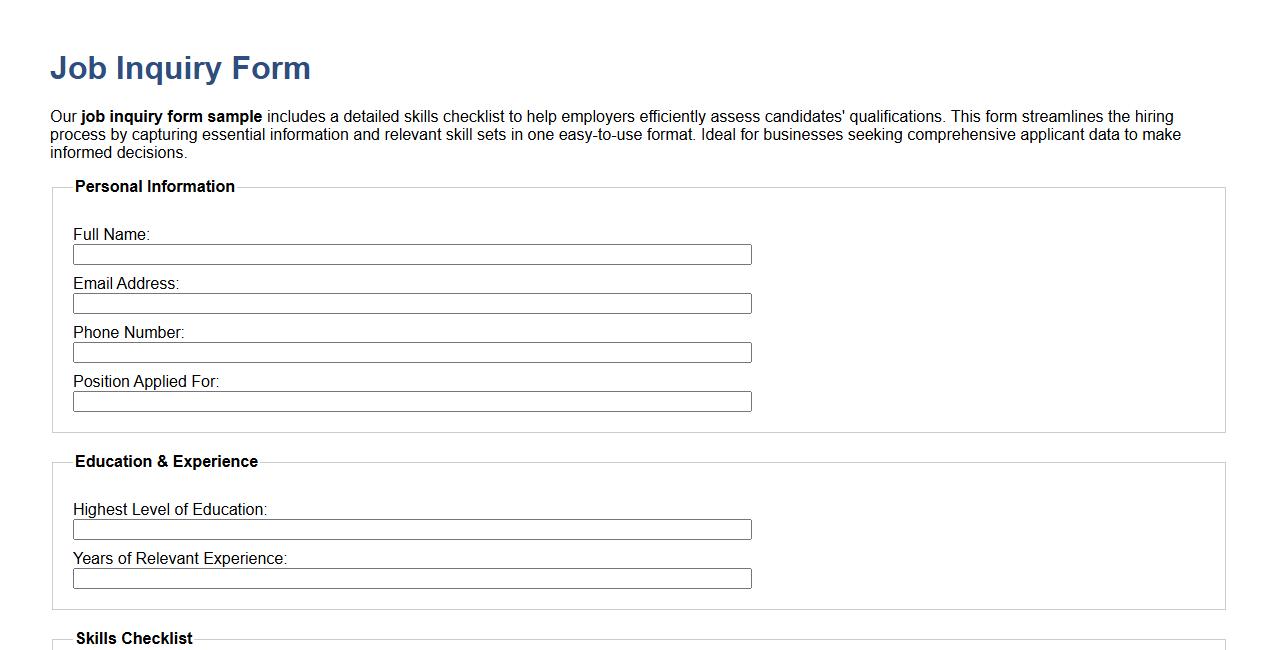Click the Years of Relevant Experience label
The width and height of the screenshot is (1278, 650).
180,558
